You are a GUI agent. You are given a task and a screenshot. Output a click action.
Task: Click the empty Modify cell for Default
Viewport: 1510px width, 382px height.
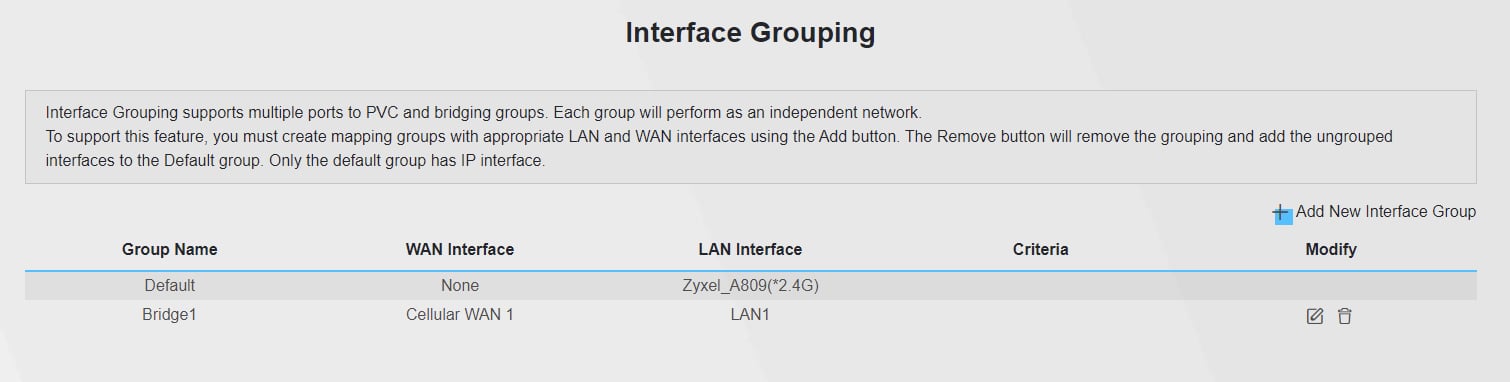pos(1331,285)
